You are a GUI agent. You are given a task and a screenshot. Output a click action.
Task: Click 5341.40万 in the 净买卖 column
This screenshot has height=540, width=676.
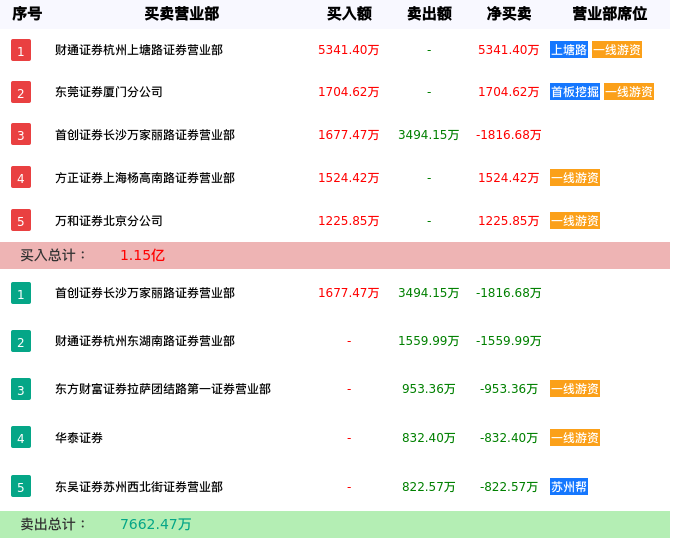tap(509, 50)
